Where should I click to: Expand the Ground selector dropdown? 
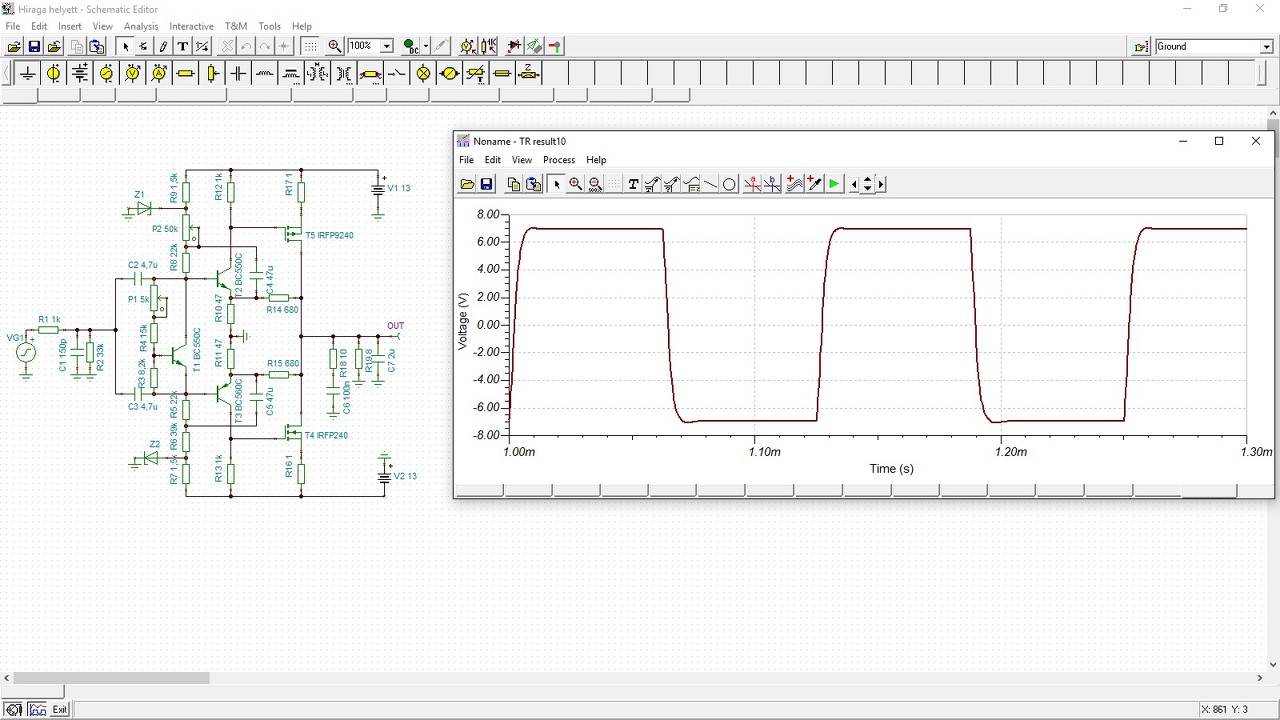pyautogui.click(x=1267, y=47)
